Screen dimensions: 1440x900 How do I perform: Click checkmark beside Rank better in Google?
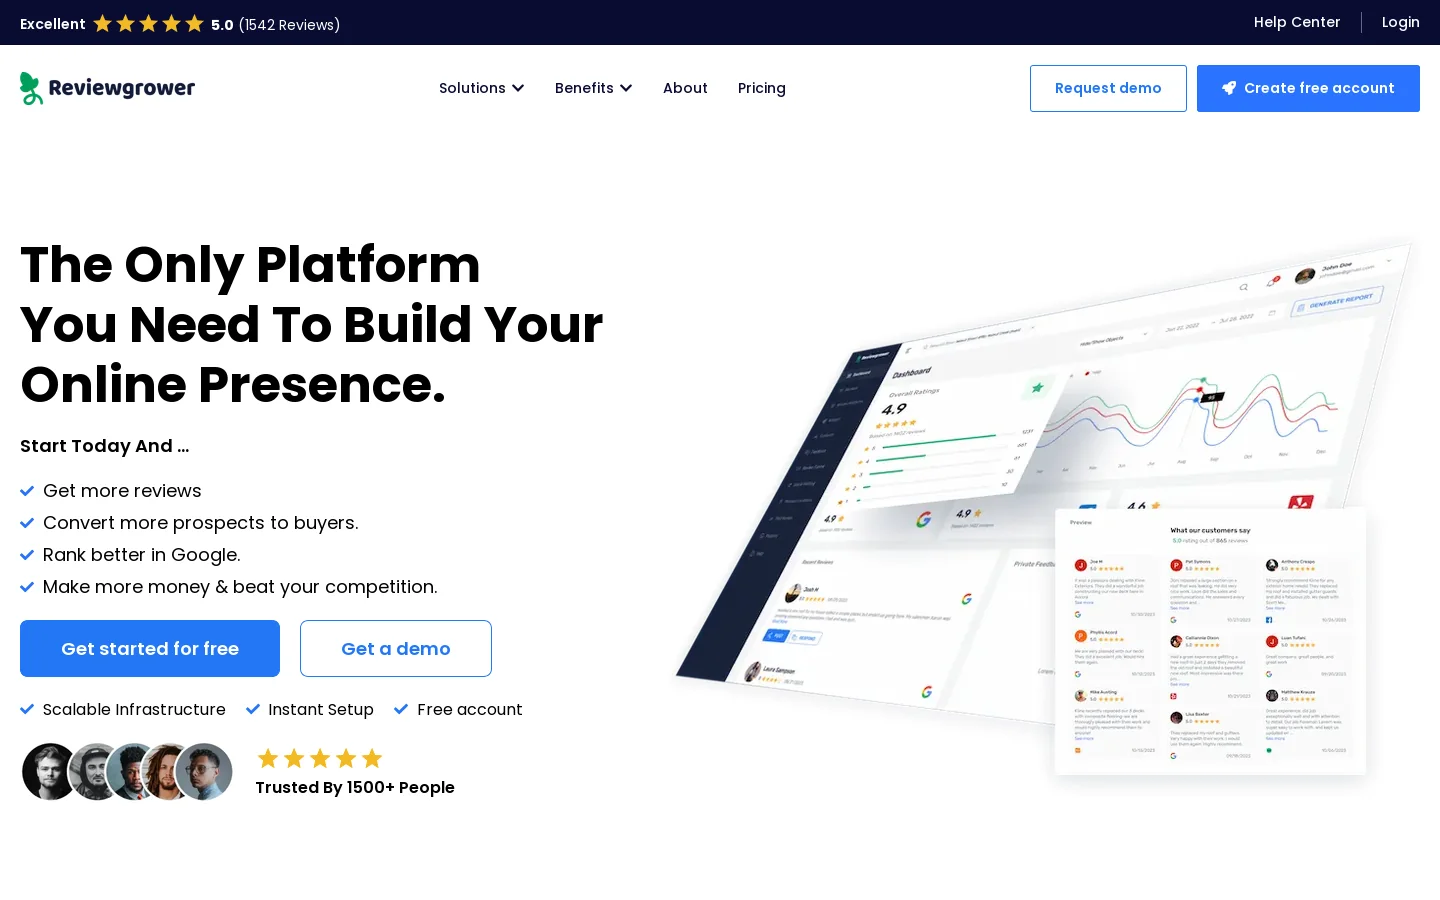coord(27,555)
